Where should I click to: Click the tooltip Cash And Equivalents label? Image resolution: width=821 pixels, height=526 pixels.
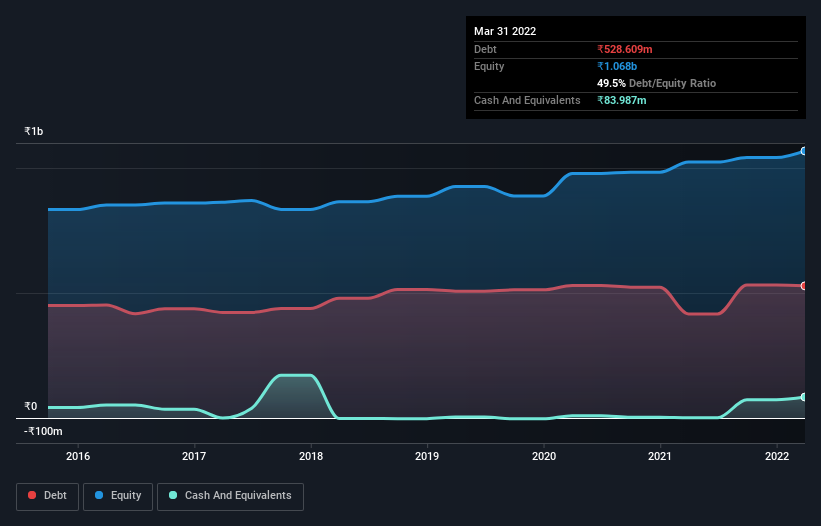click(x=527, y=100)
